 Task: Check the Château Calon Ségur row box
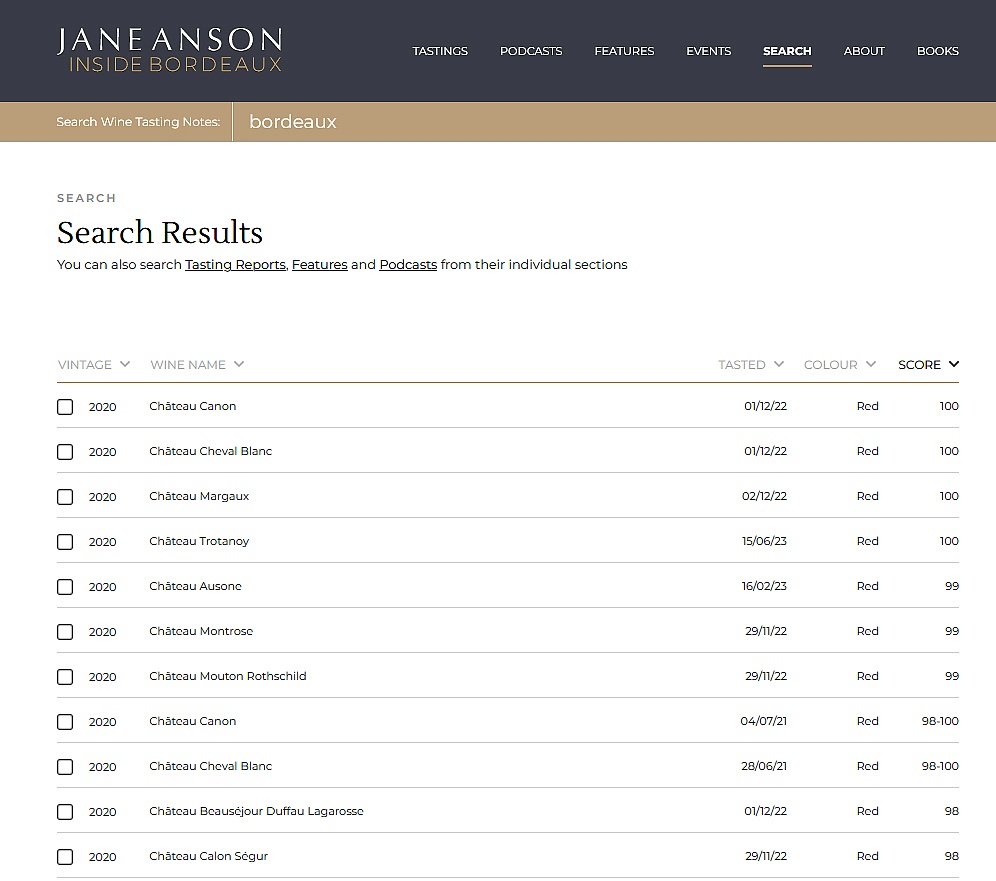(x=65, y=857)
